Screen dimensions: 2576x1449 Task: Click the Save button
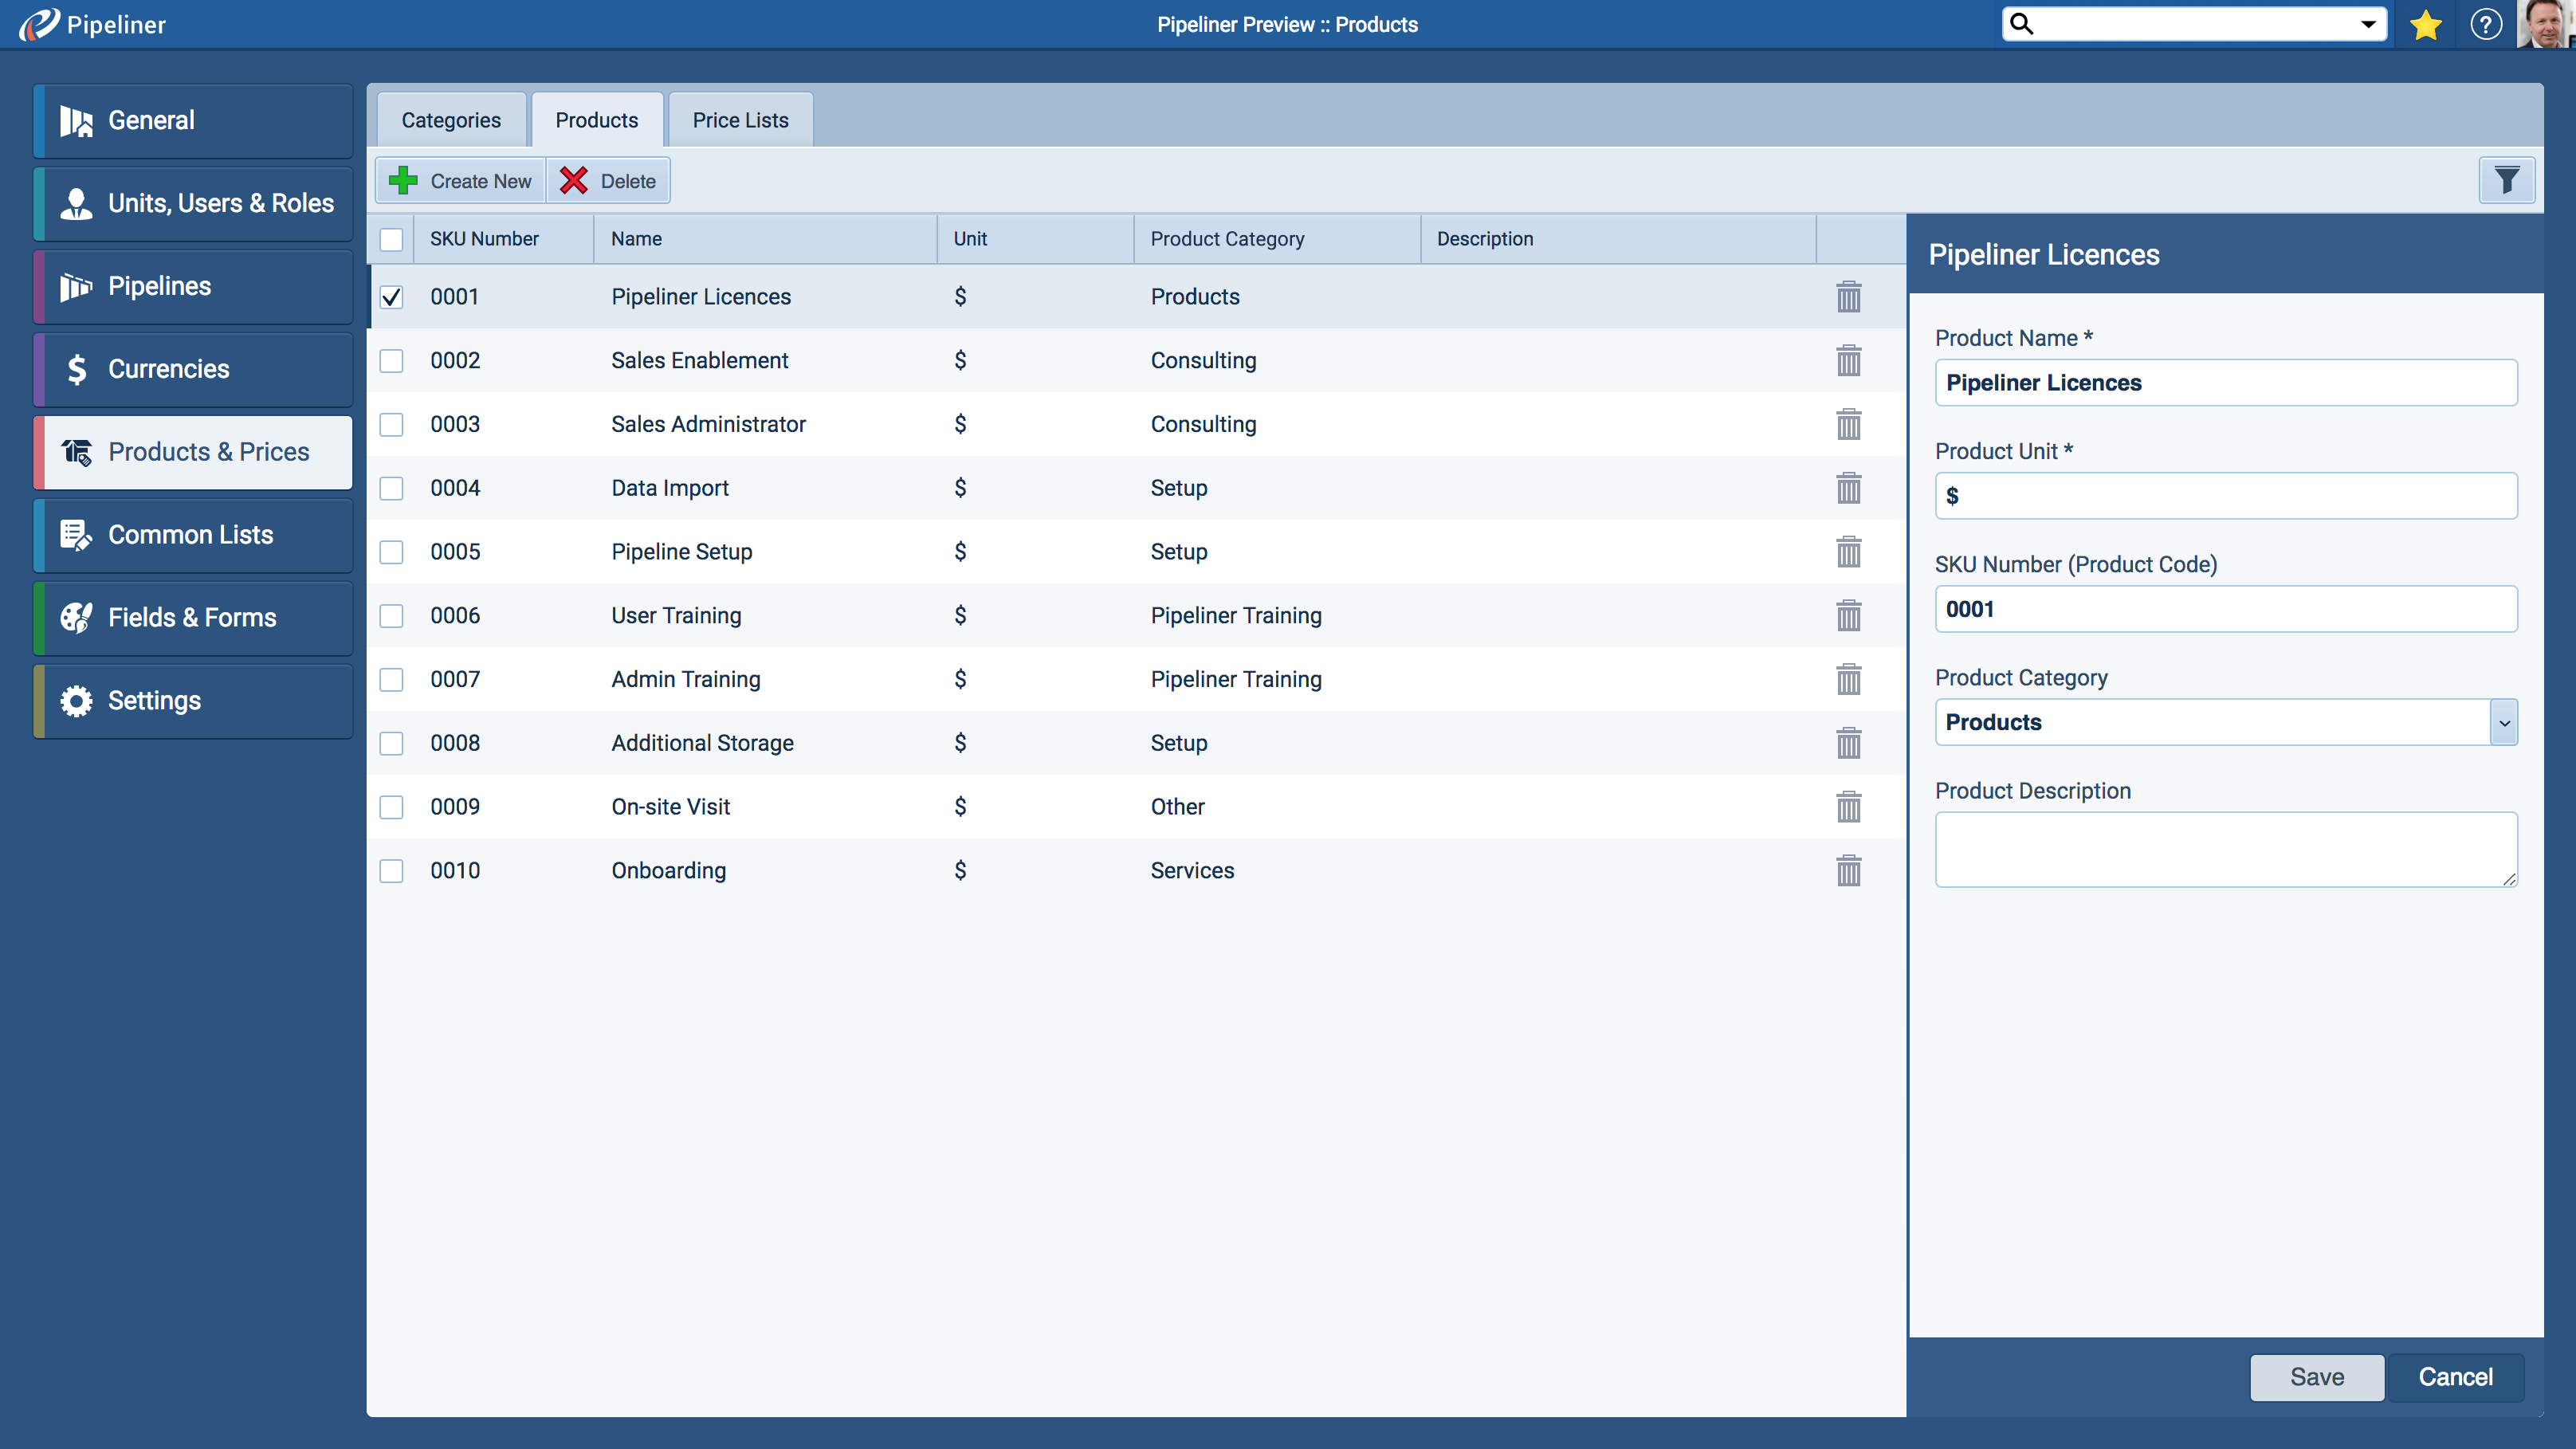pos(2316,1377)
